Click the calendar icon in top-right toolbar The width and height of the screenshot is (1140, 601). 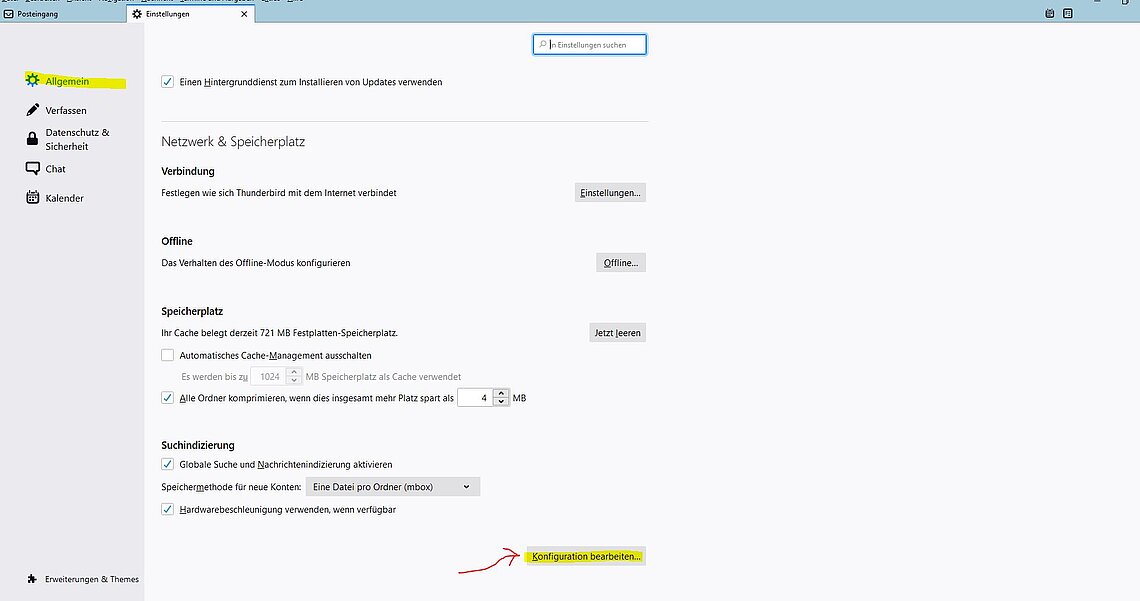pyautogui.click(x=1050, y=14)
